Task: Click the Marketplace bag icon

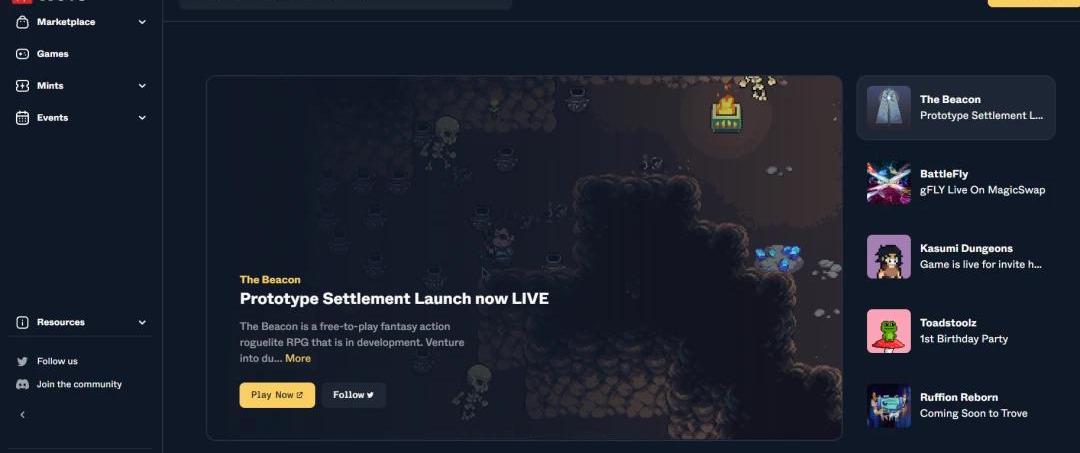Action: click(x=22, y=22)
